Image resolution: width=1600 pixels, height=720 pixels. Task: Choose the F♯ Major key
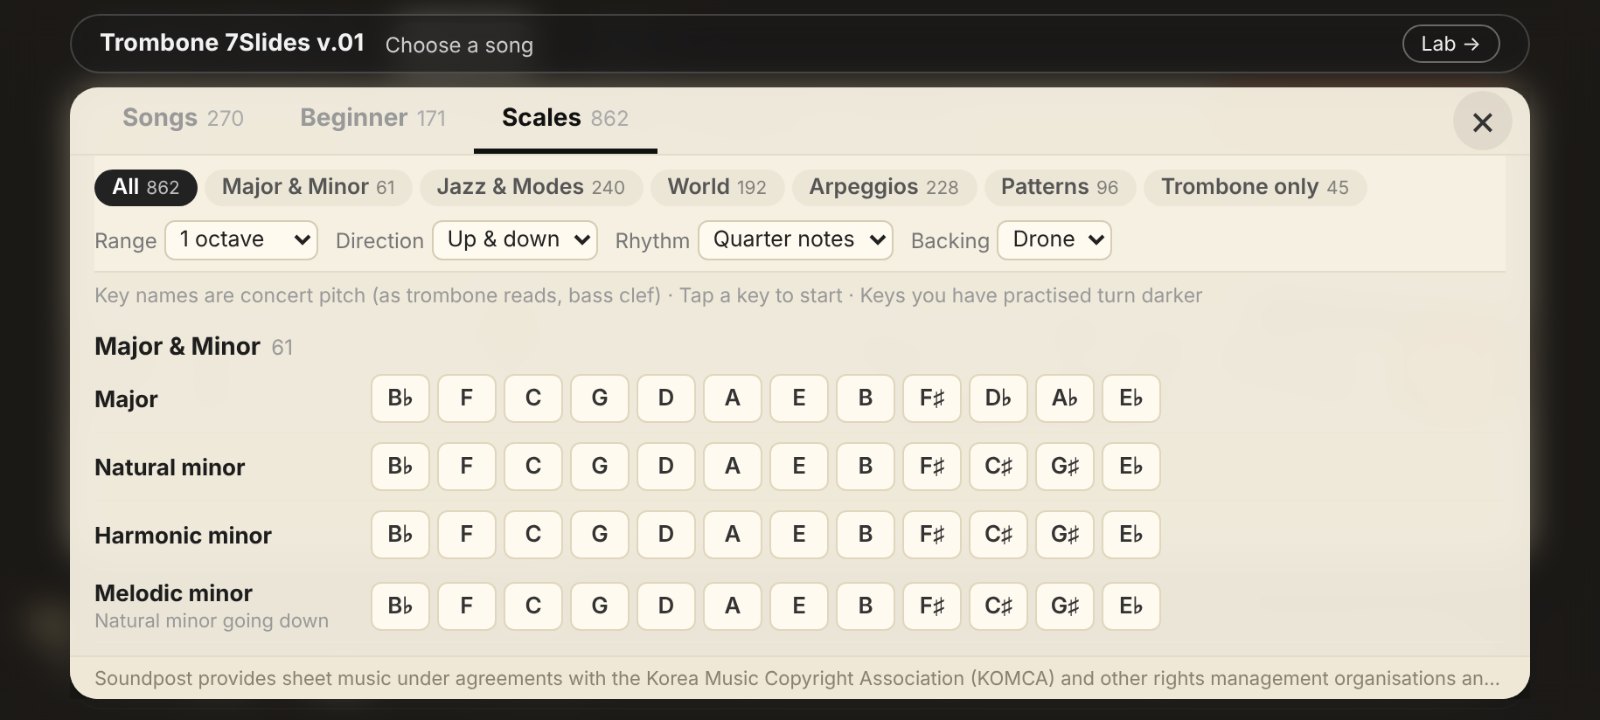932,398
